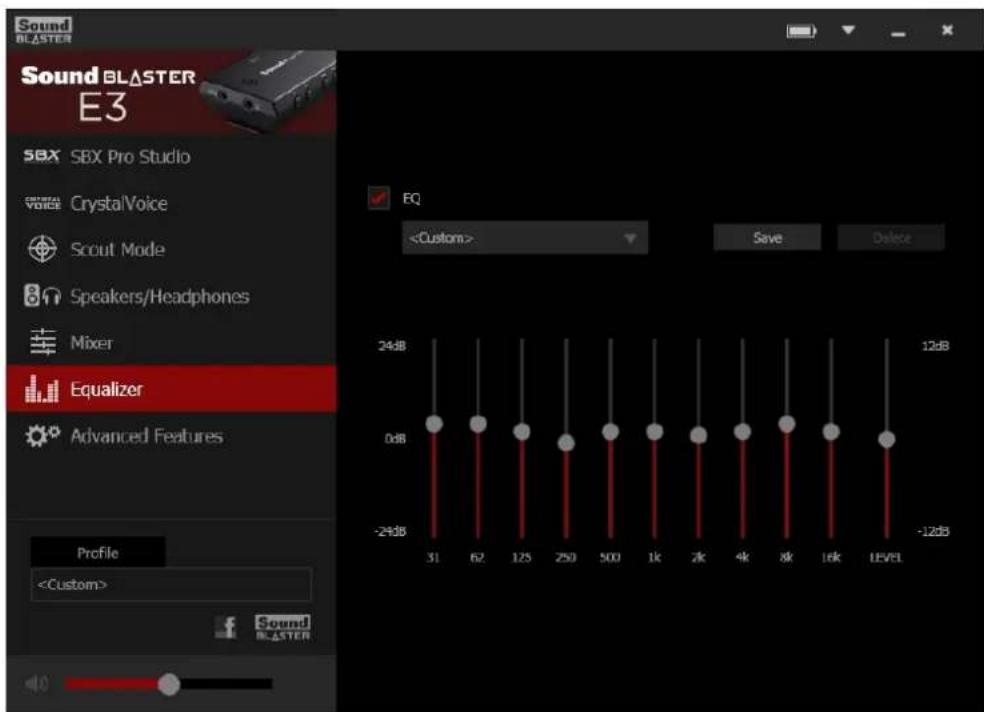Open SBX Pro Studio section
Screen dimensions: 984x712
(x=172, y=156)
